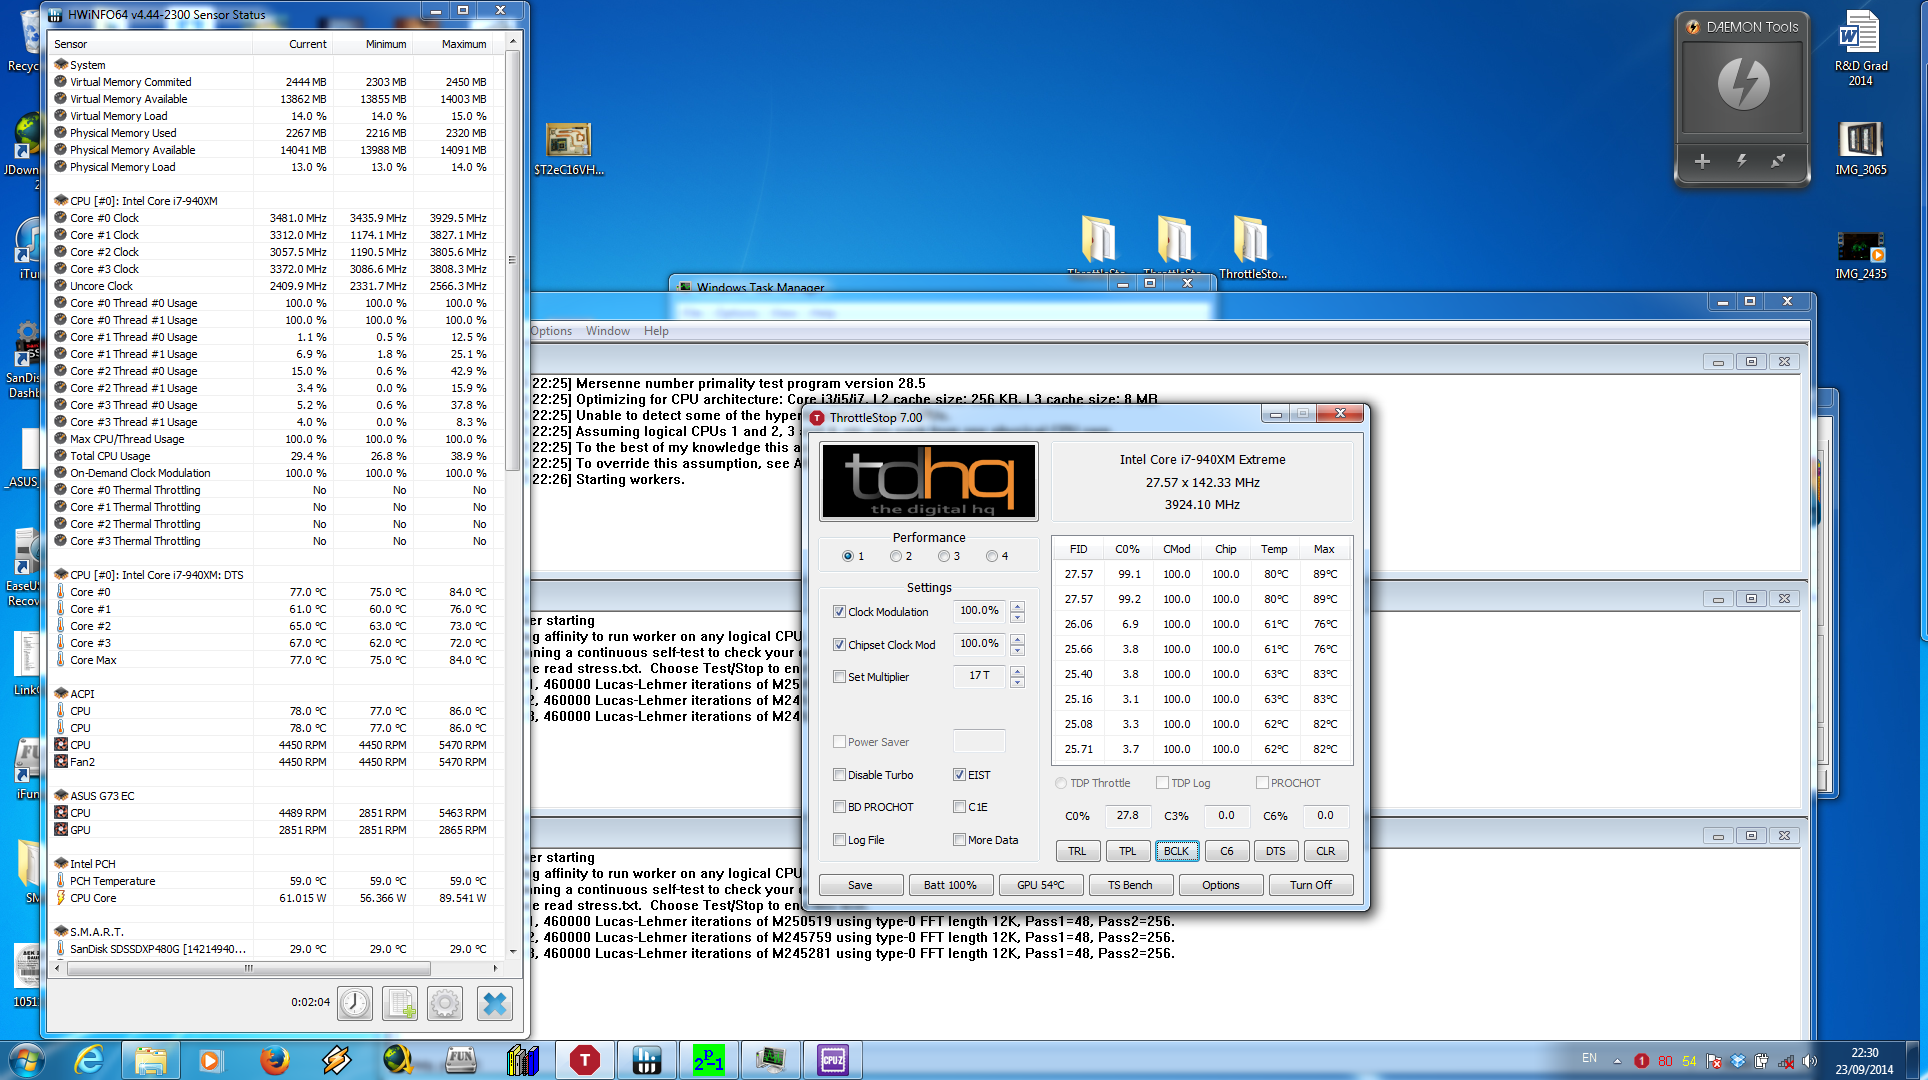Click the Turn Off button
Image resolution: width=1928 pixels, height=1080 pixels.
coord(1310,885)
